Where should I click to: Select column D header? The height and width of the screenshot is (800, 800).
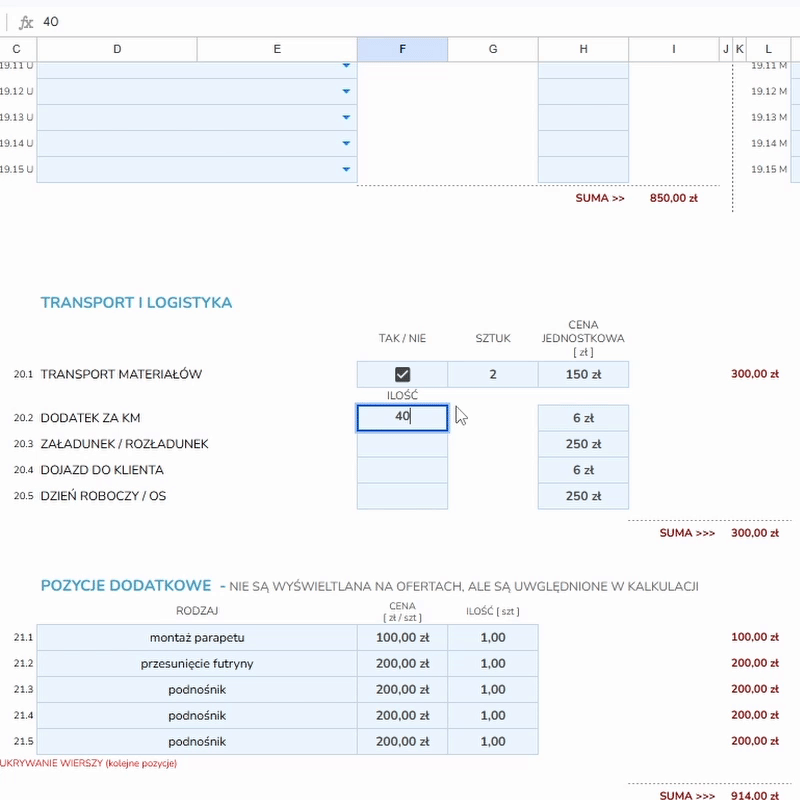(x=117, y=49)
